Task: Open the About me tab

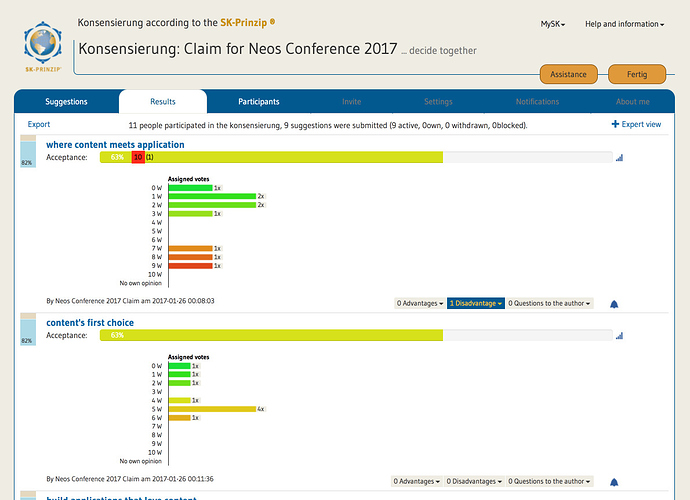Action: coord(632,102)
